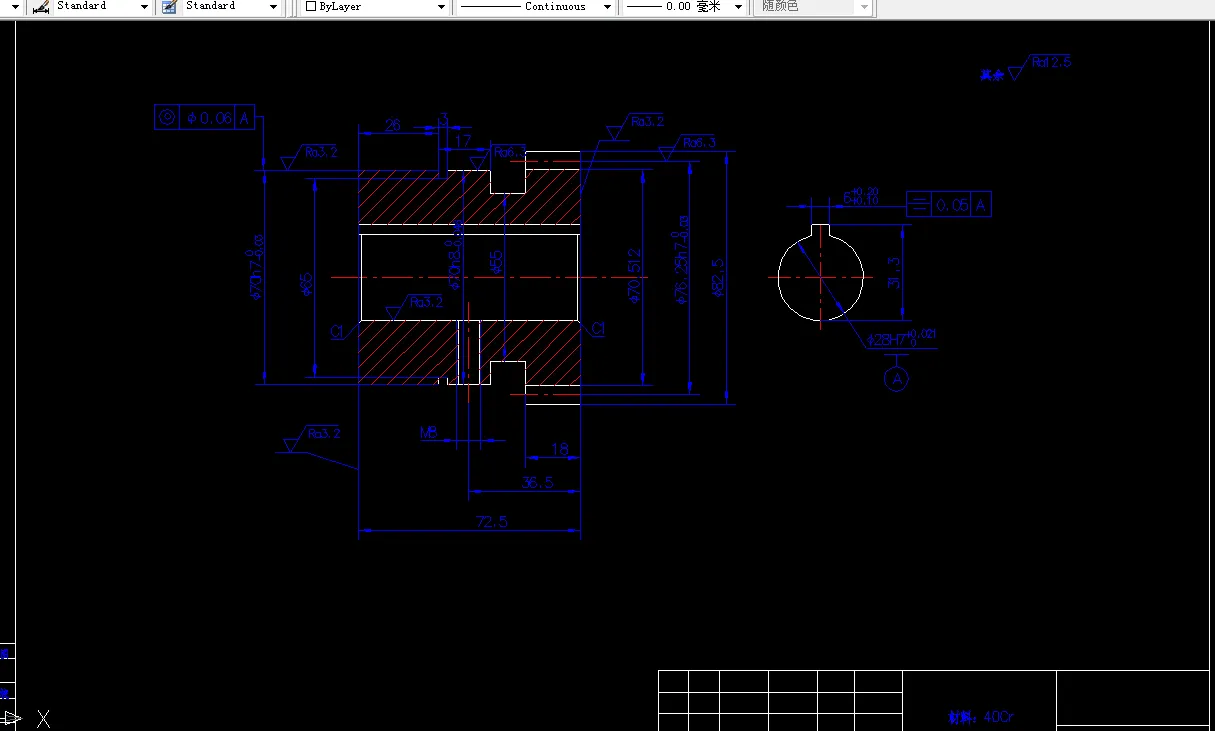Click the parallelism tolerance frame 0.05 A
The width and height of the screenshot is (1215, 731).
[x=948, y=204]
